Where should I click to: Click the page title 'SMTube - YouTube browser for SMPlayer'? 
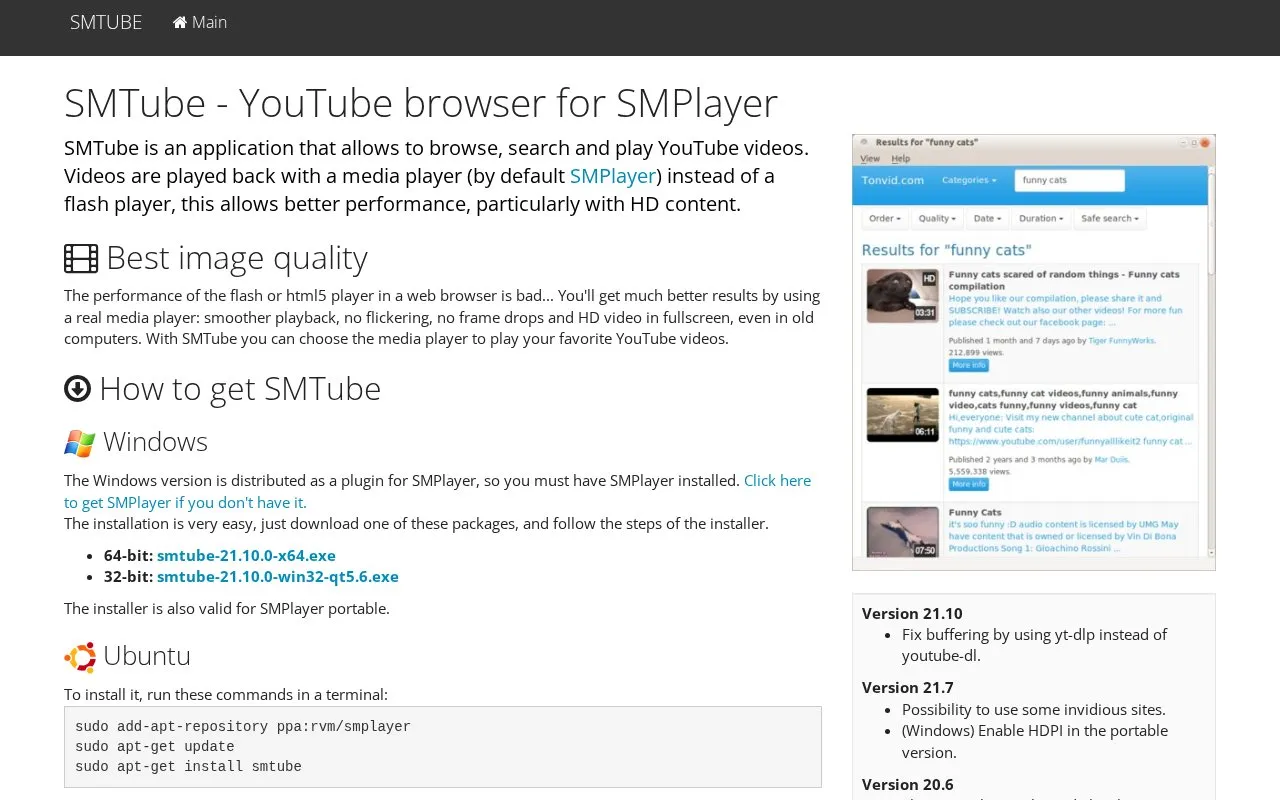[x=421, y=103]
